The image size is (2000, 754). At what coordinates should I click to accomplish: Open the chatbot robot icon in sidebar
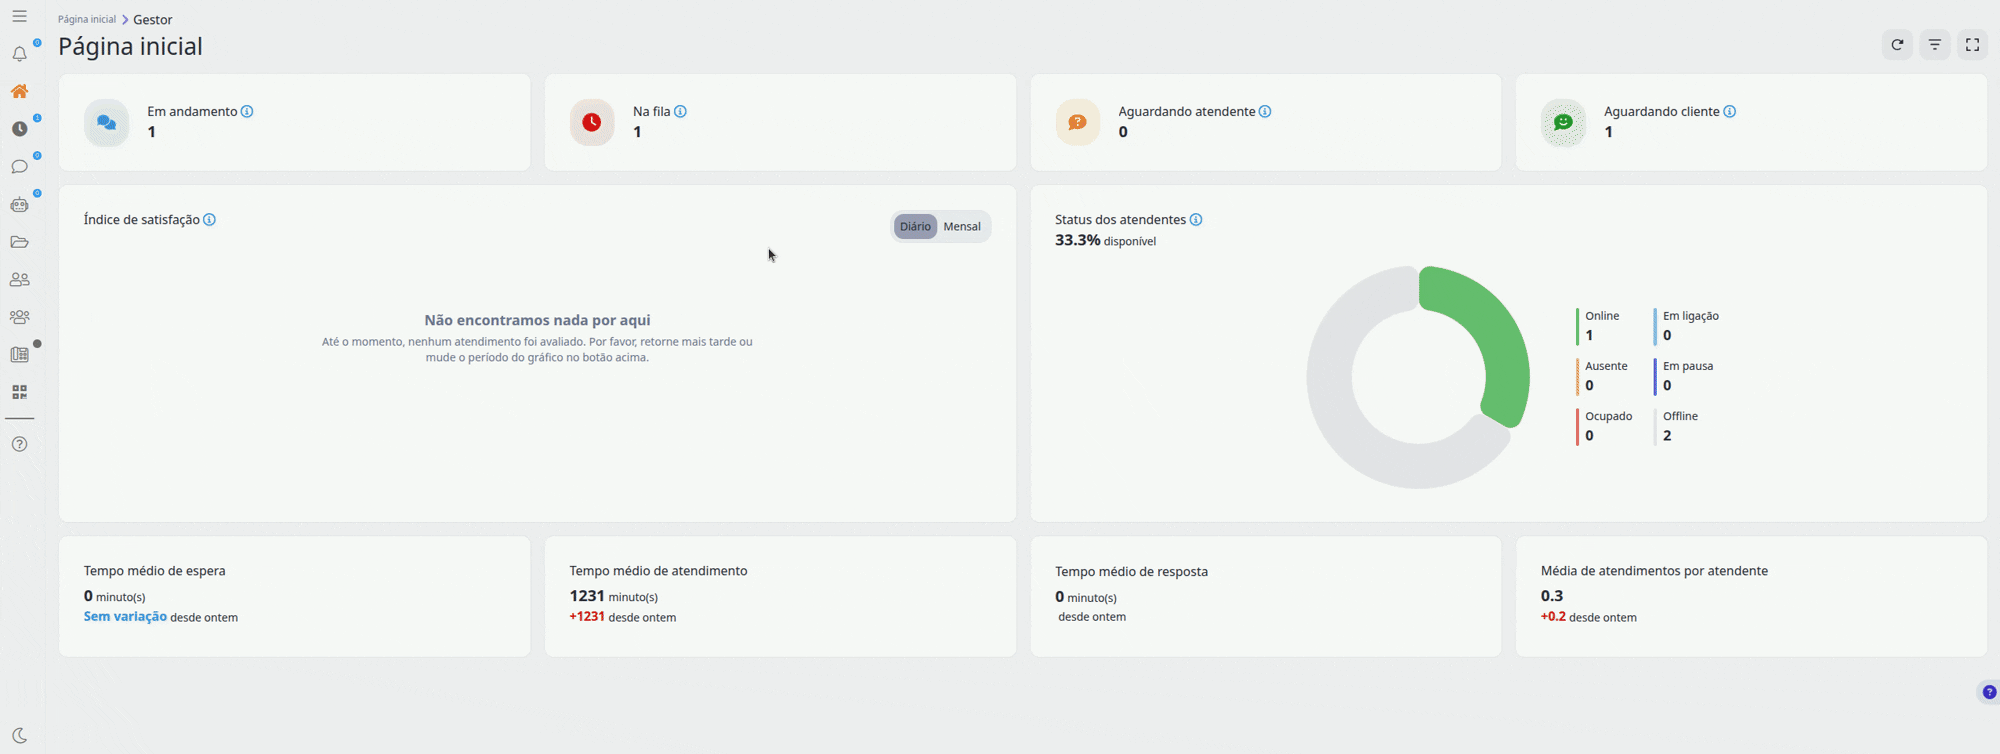point(19,205)
